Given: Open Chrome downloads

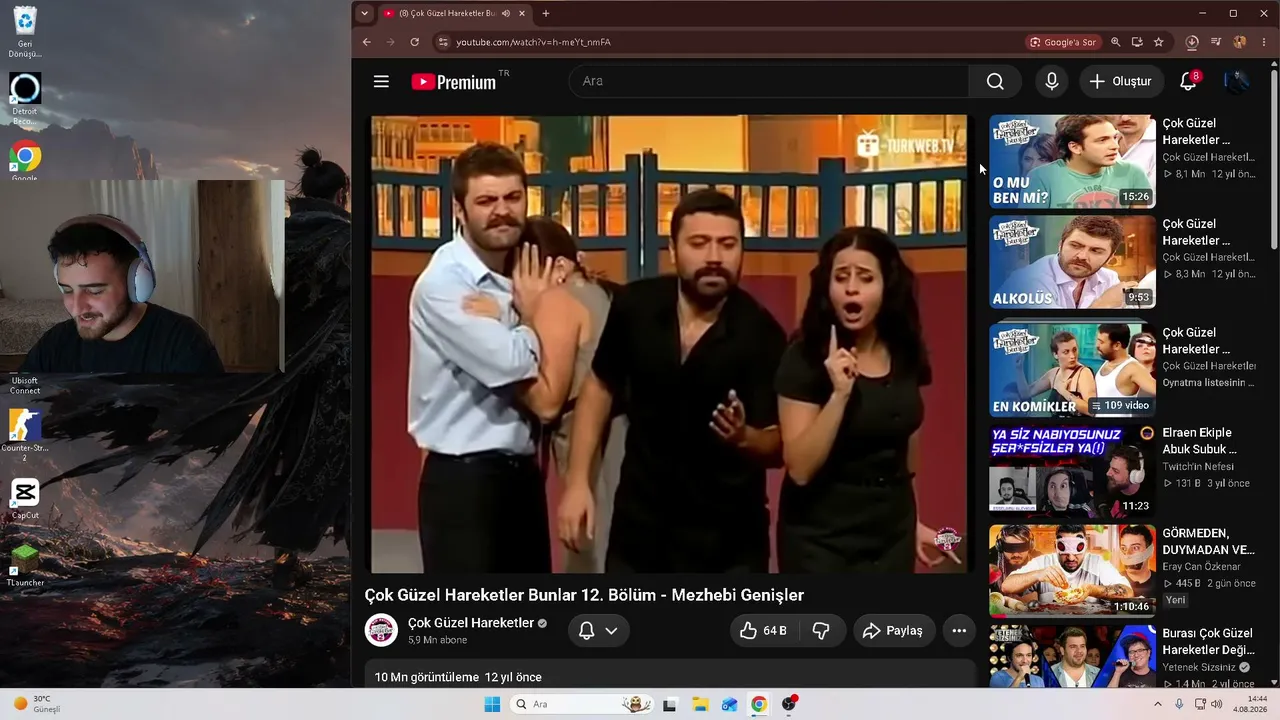Looking at the screenshot, I should coord(1192,42).
